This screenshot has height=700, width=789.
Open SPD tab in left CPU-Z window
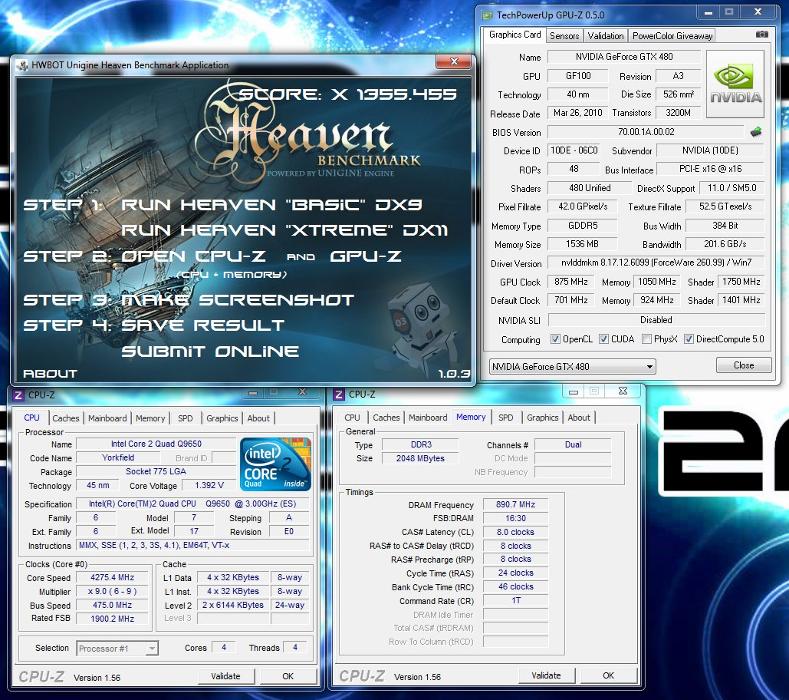click(x=185, y=418)
